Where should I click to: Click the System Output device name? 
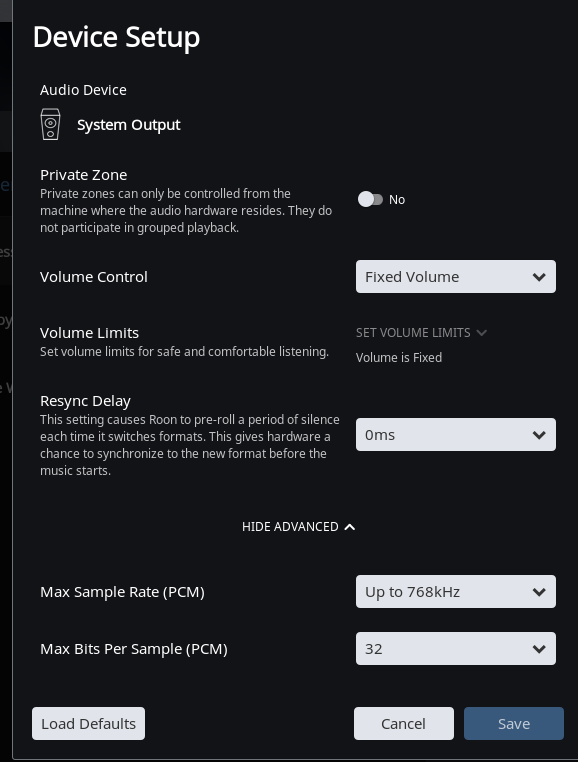click(x=128, y=125)
